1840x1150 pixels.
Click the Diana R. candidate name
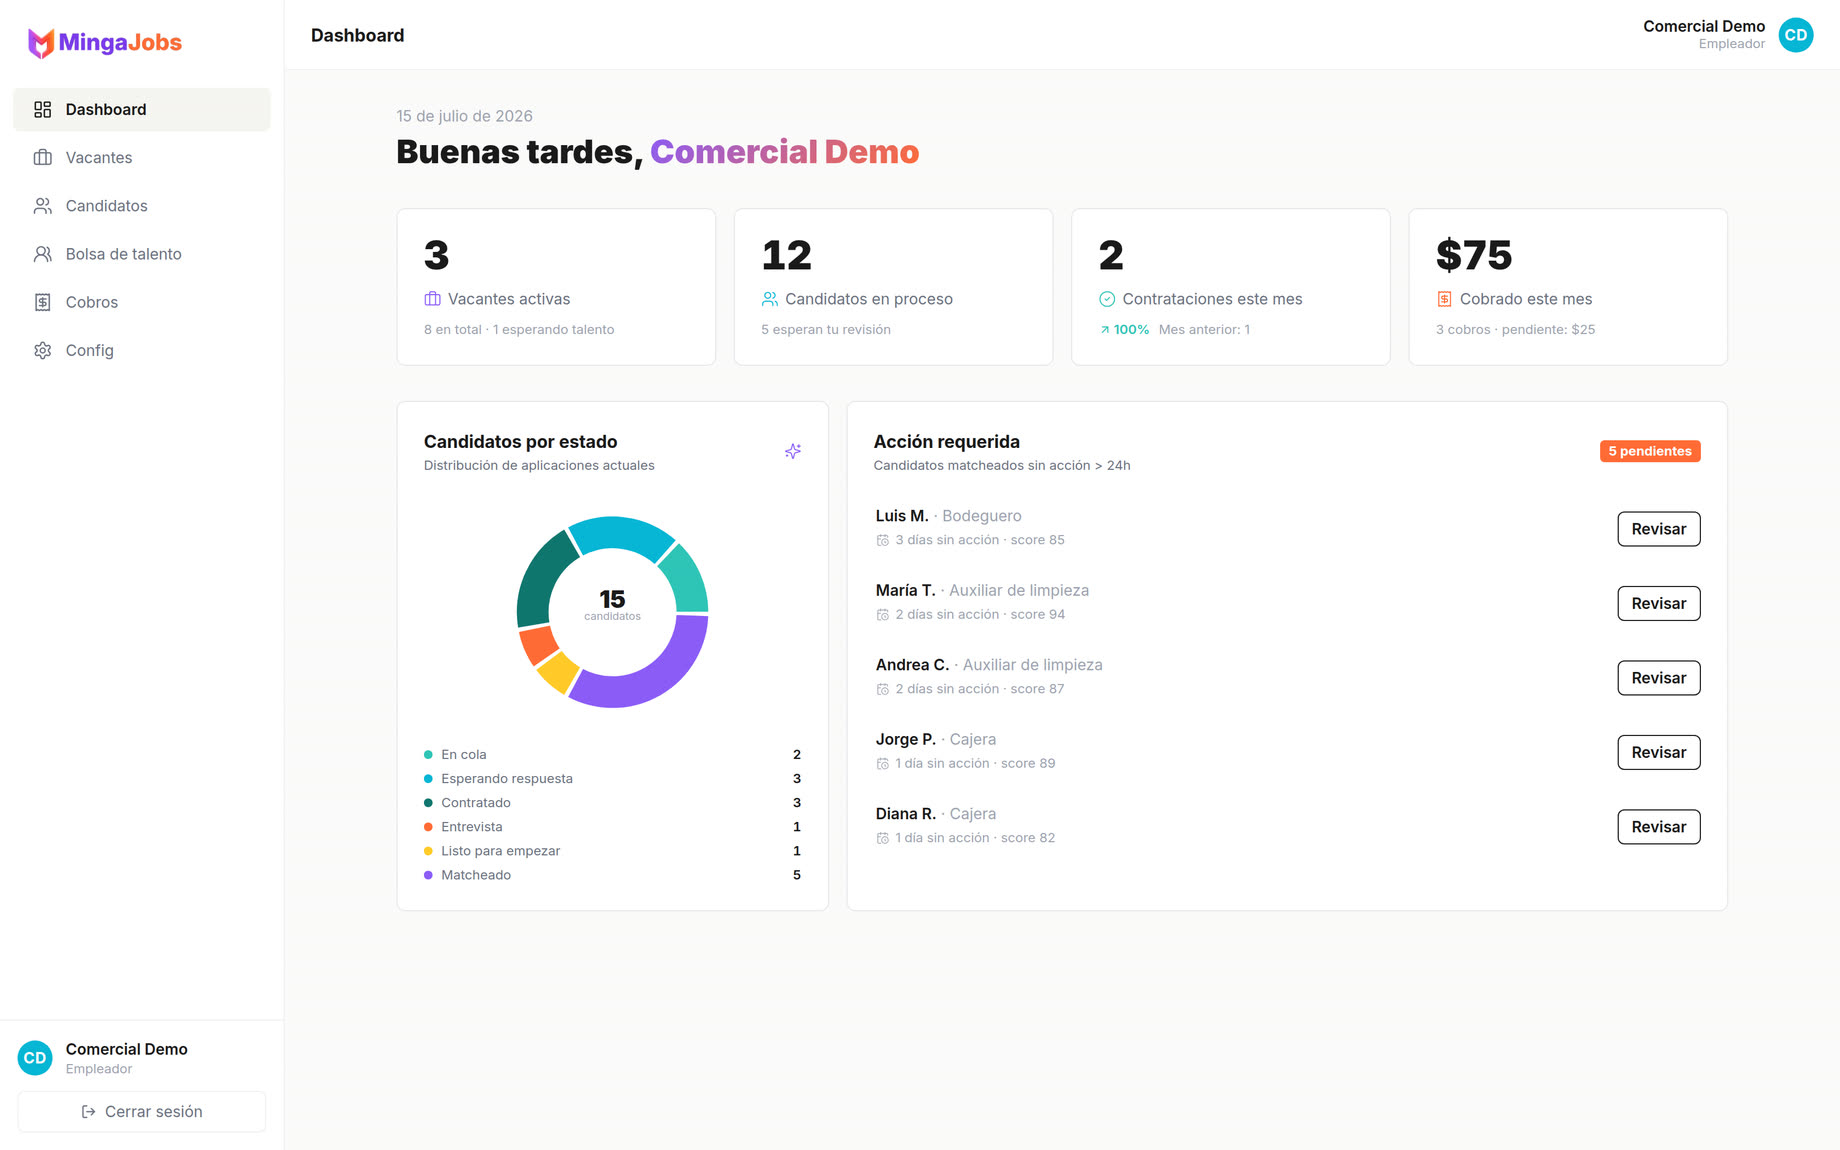pos(906,814)
